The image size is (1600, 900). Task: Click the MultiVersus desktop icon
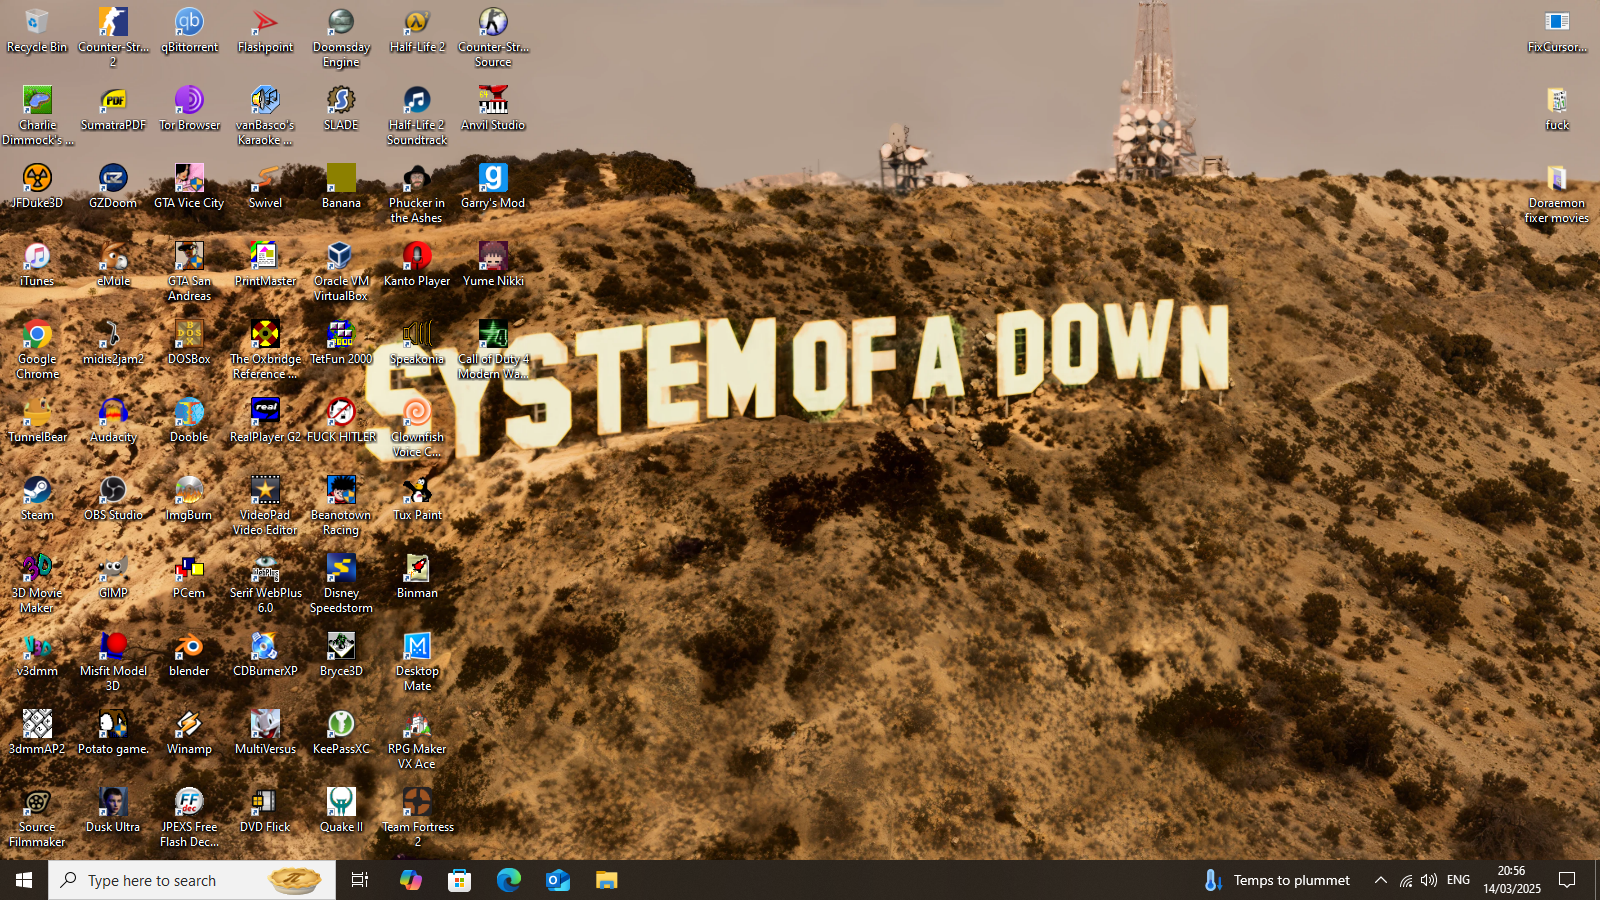265,733
